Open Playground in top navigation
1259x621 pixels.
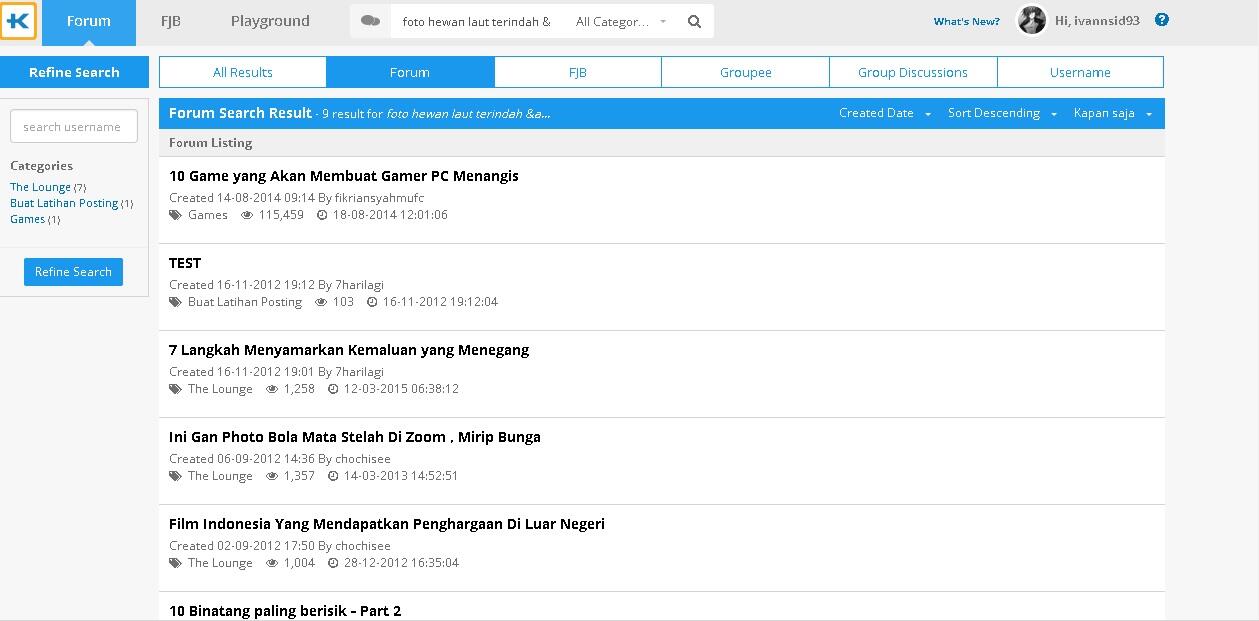(270, 21)
